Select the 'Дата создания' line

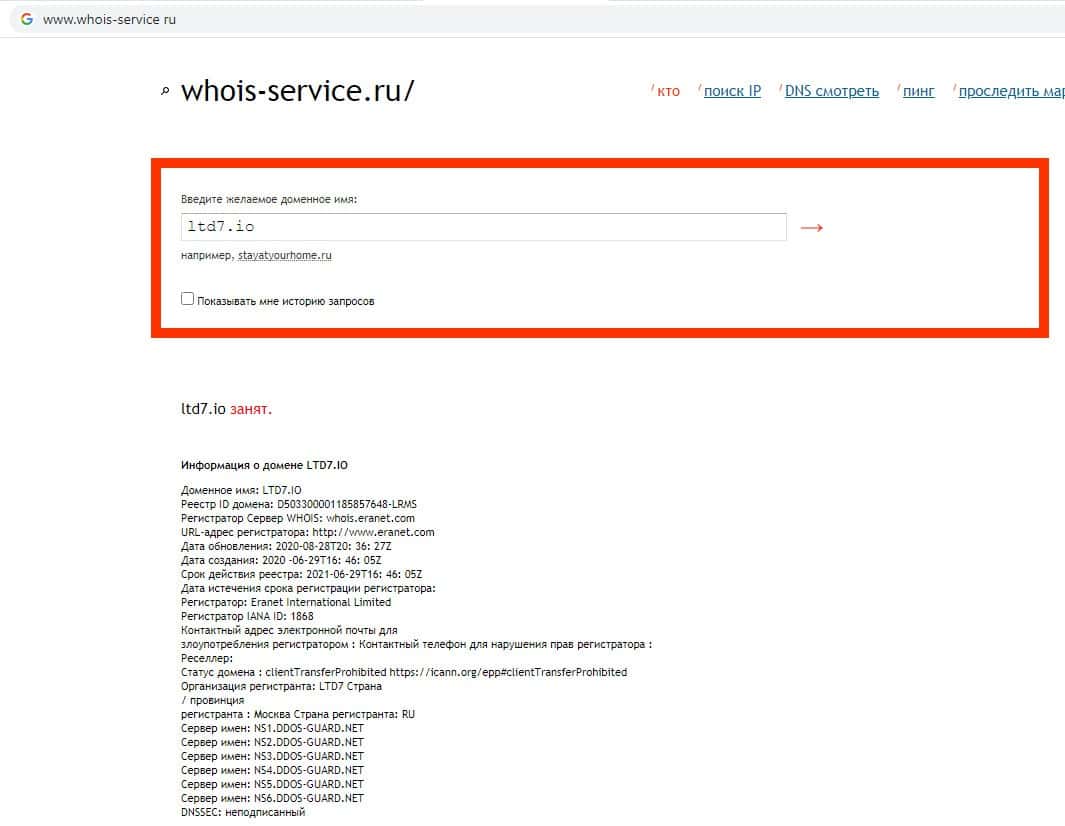point(281,560)
